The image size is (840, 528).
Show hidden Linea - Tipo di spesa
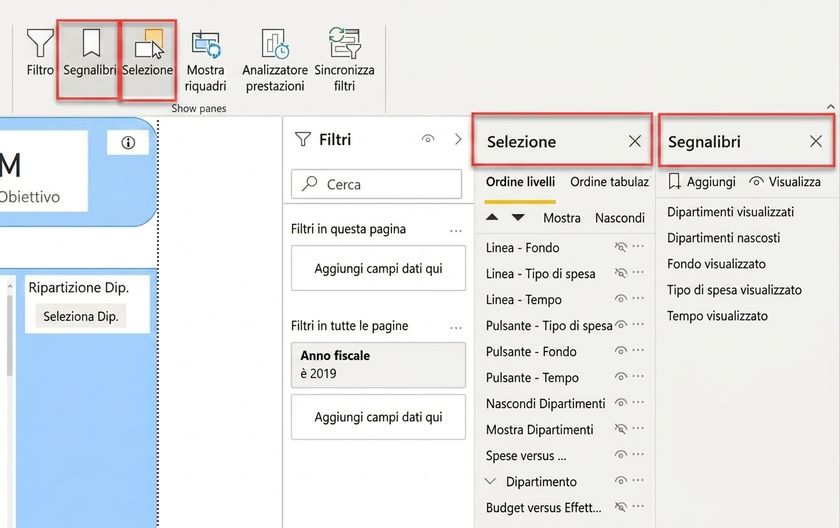coord(621,273)
